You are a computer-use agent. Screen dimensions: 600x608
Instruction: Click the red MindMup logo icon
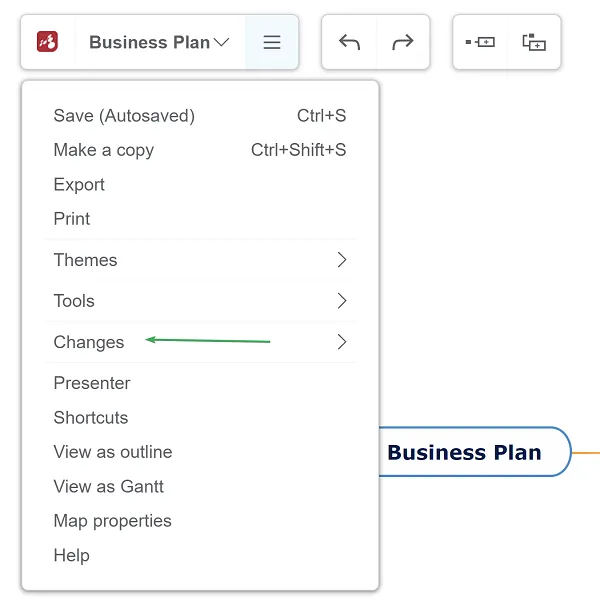point(47,42)
